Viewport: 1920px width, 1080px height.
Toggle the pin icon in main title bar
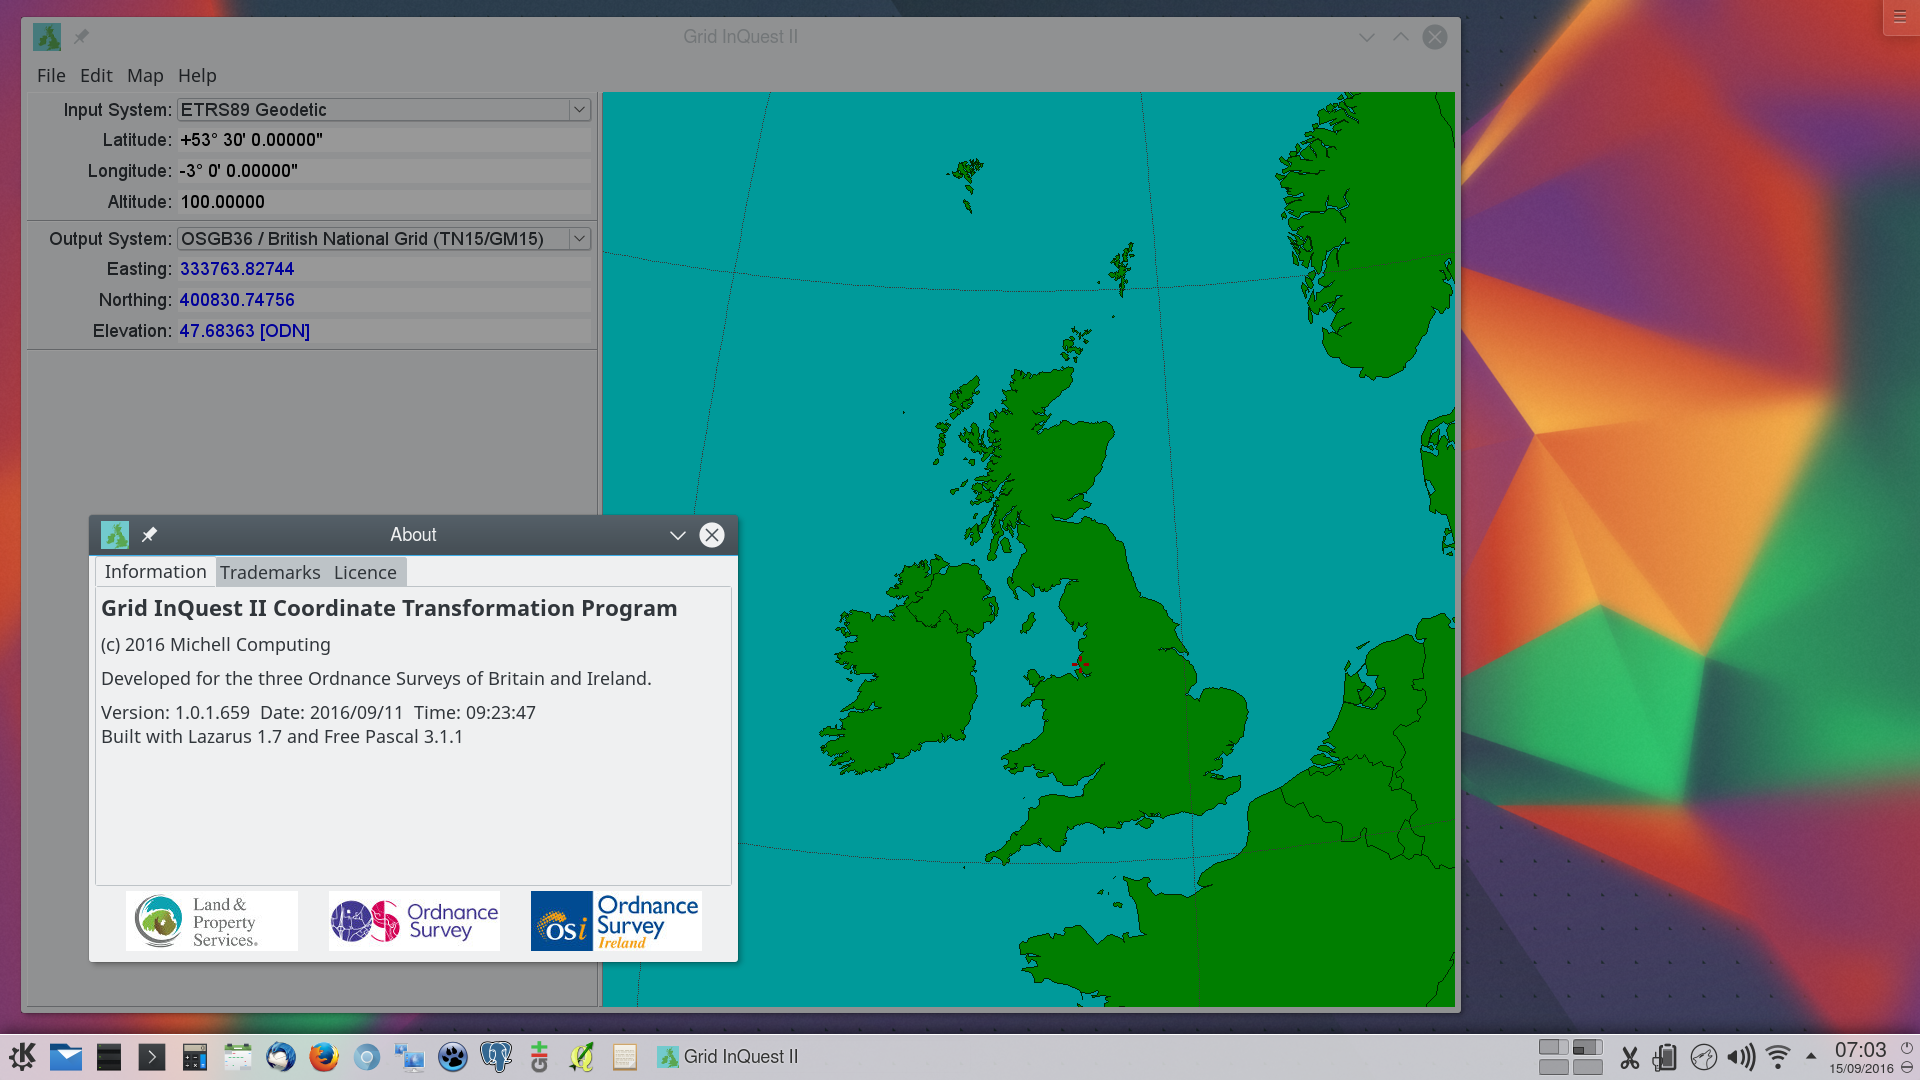pos(81,37)
